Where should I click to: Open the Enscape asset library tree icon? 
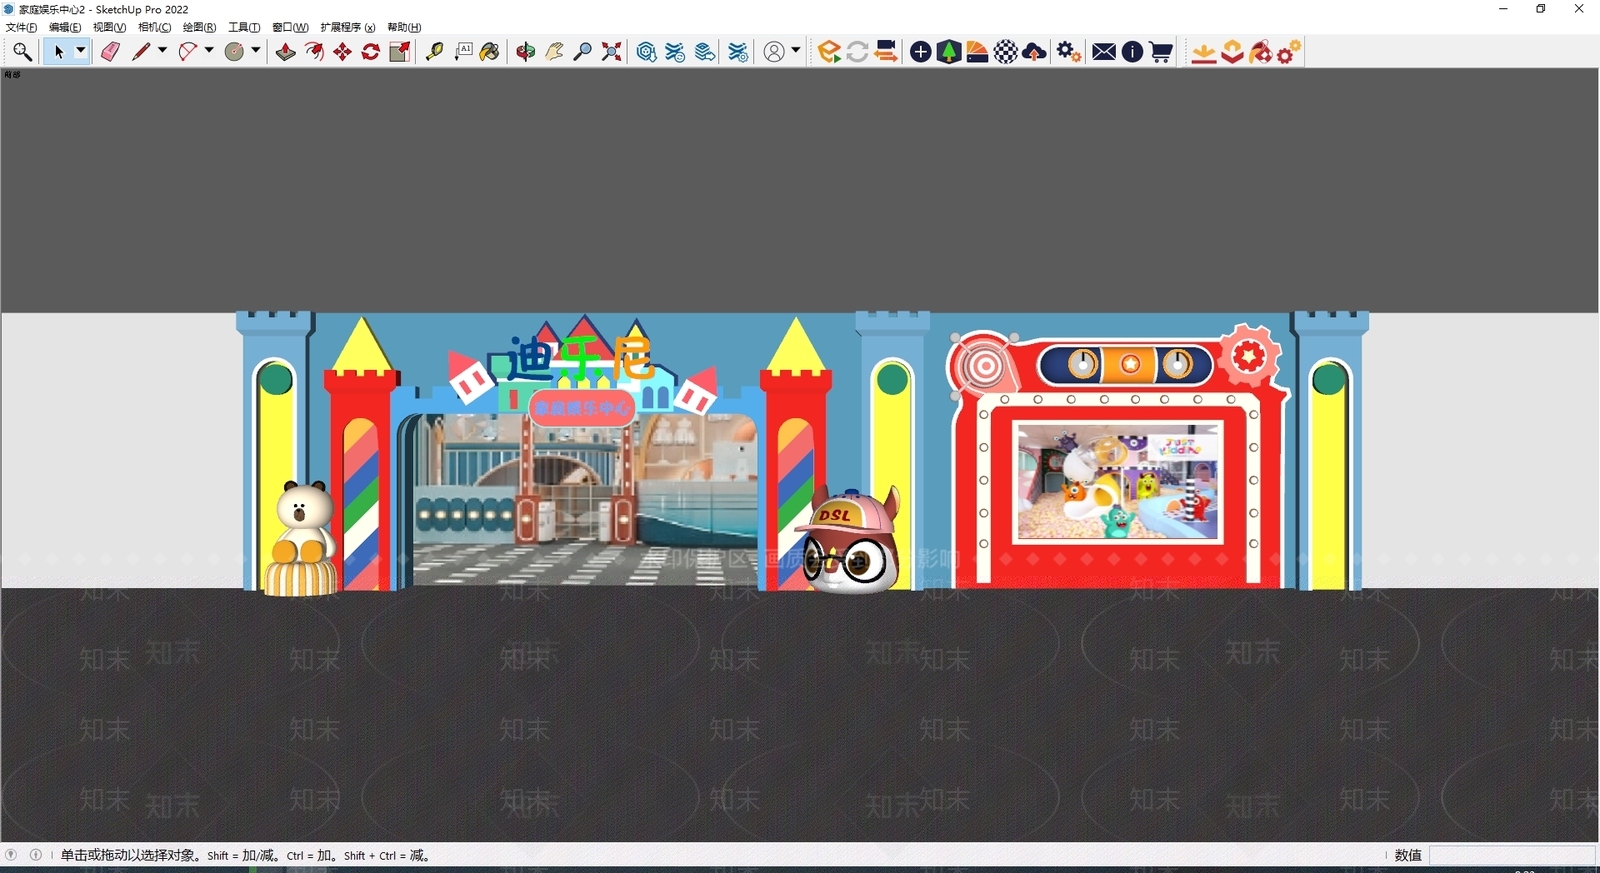949,52
